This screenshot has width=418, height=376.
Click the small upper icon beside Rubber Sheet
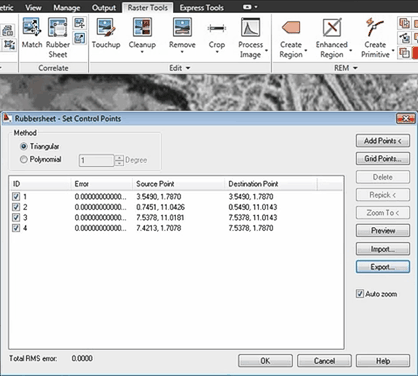[x=79, y=23]
